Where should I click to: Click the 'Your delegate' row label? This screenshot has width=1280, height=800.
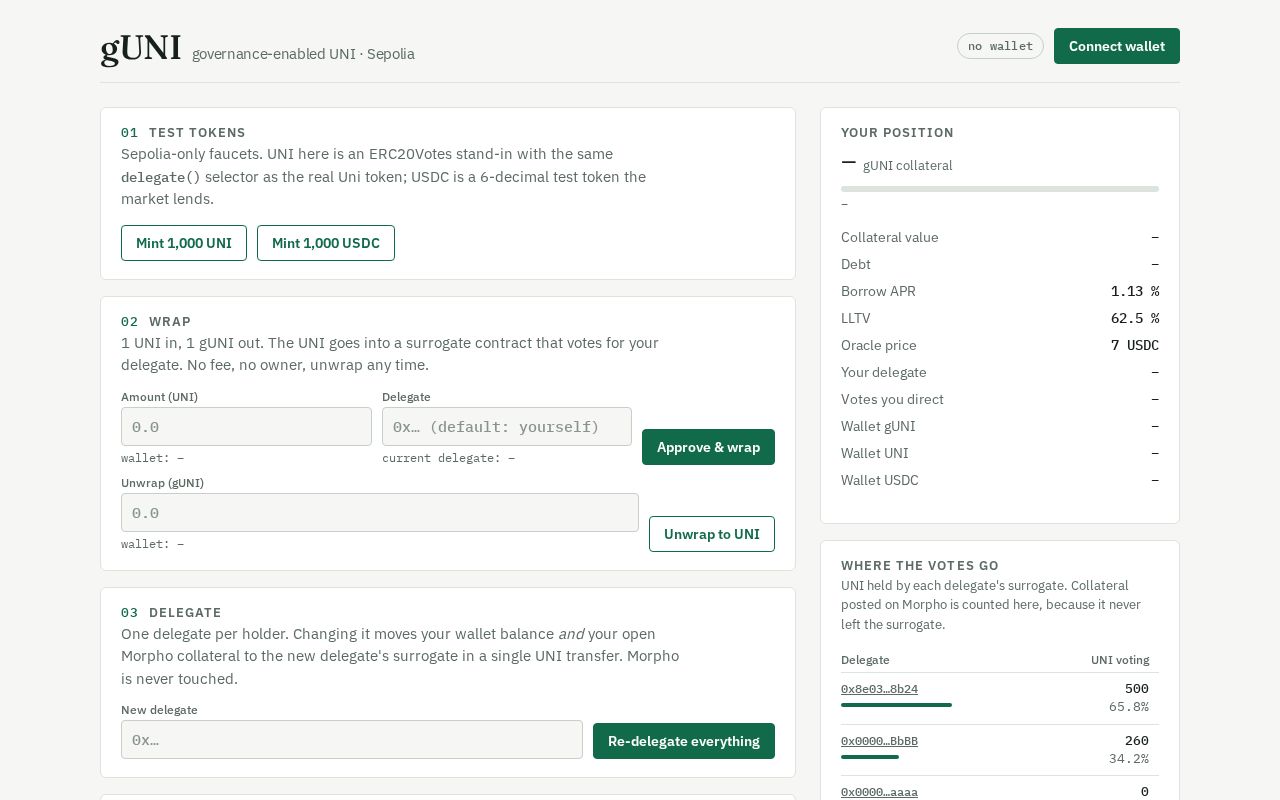884,372
